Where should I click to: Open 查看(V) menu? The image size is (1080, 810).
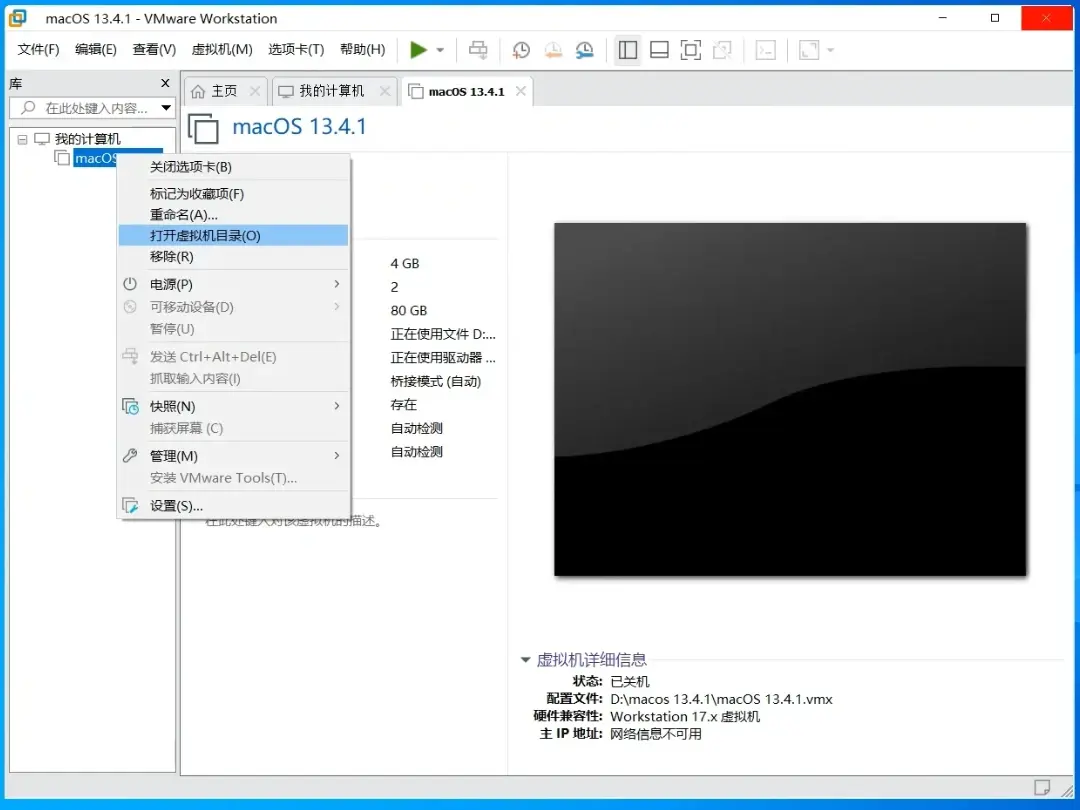pyautogui.click(x=154, y=50)
